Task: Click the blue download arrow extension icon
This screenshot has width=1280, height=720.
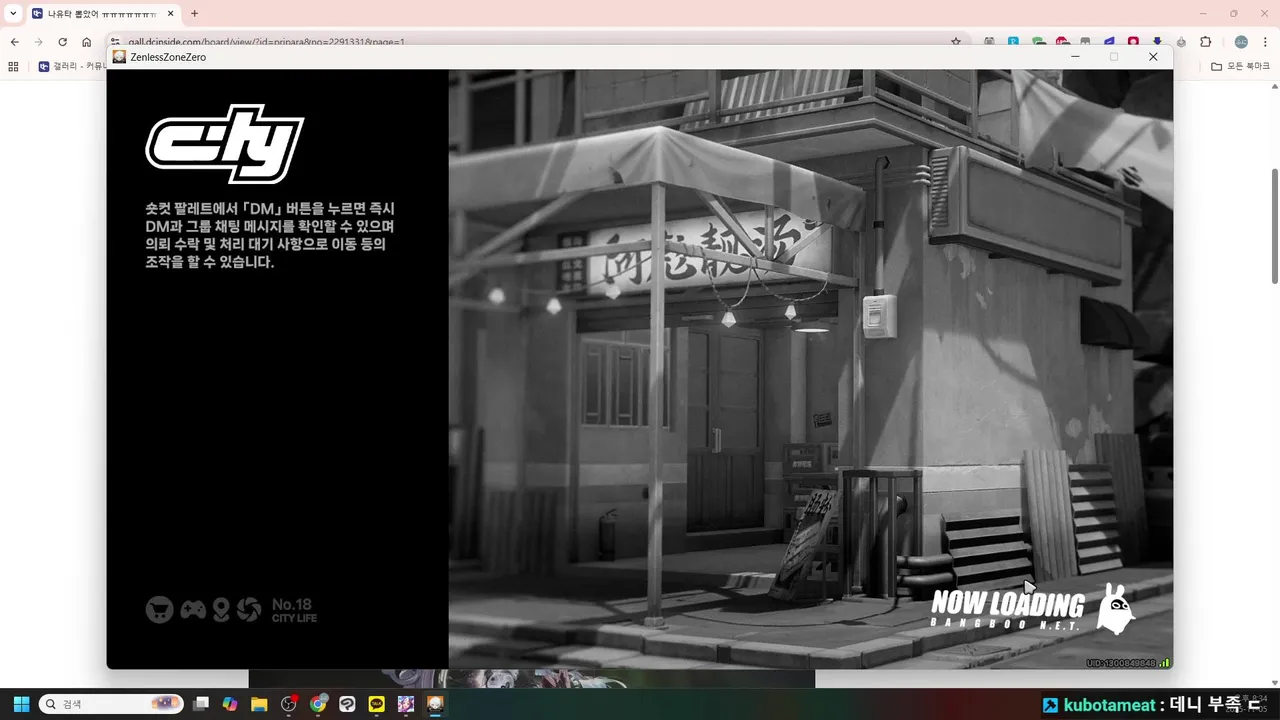Action: pos(1157,42)
